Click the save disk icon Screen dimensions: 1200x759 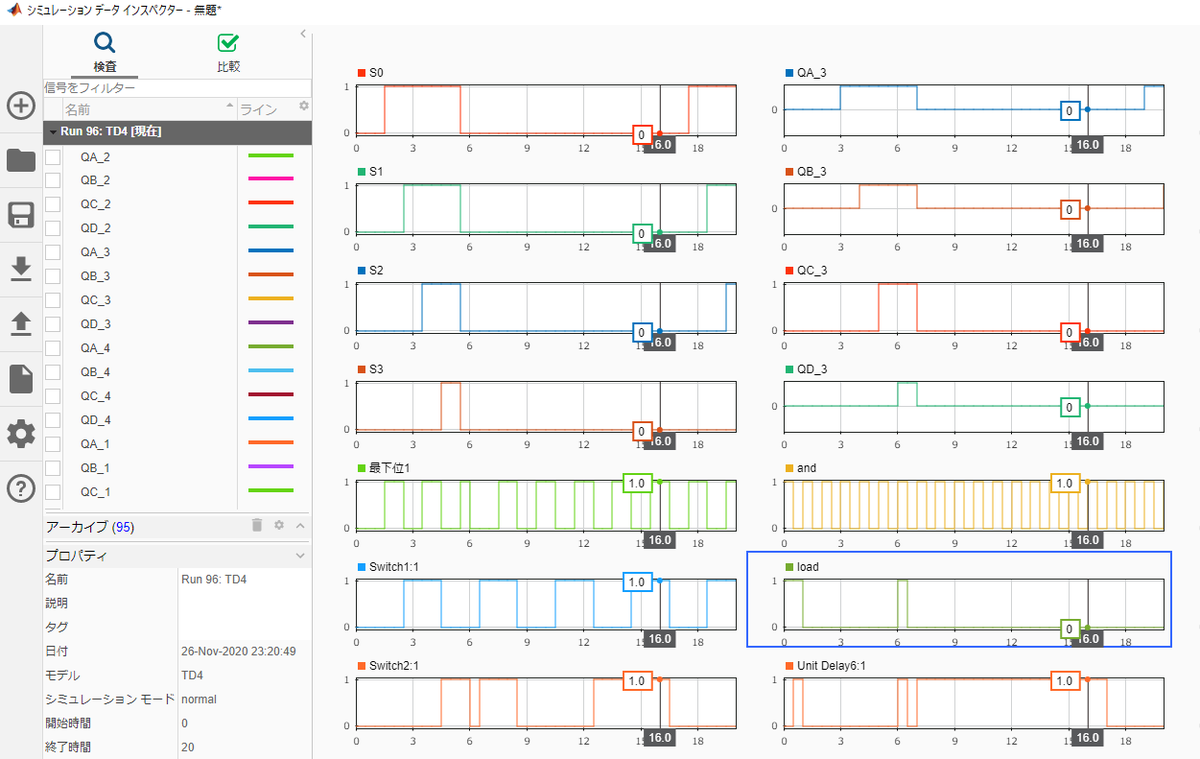point(21,215)
